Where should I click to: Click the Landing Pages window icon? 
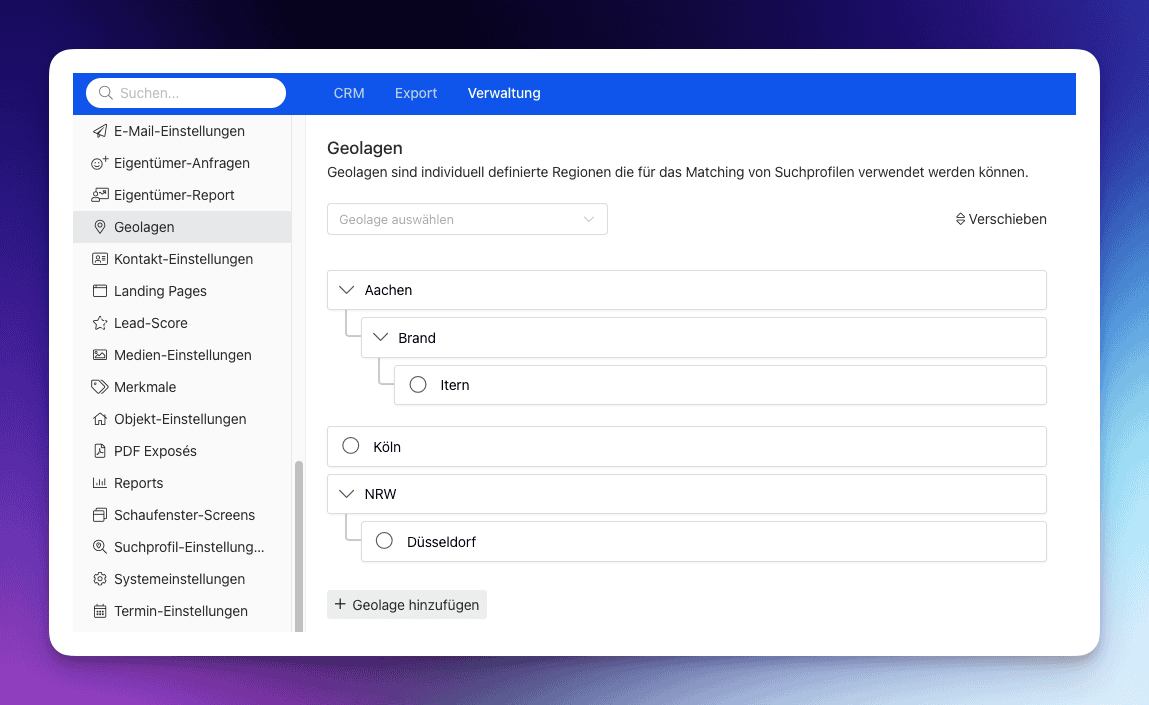click(x=99, y=291)
